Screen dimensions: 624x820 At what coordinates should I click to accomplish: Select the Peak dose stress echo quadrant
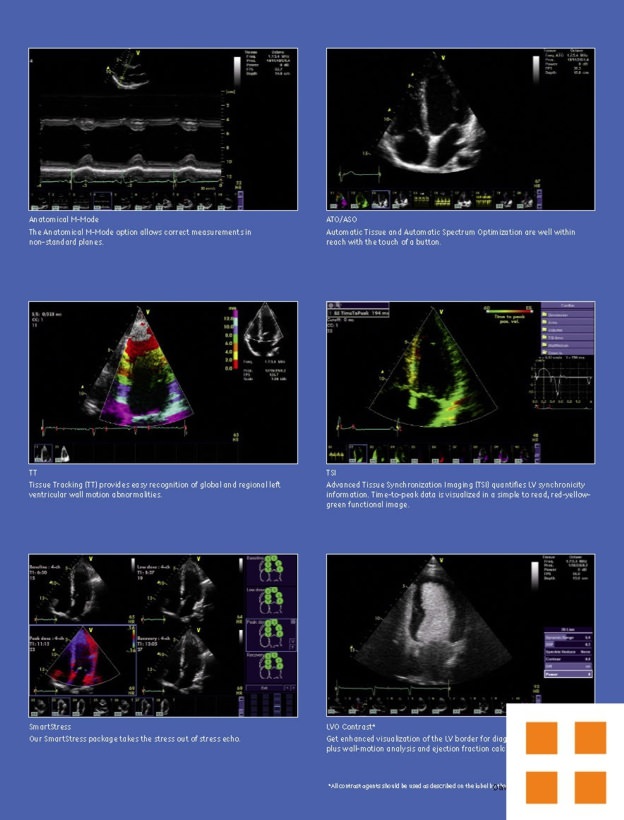[82, 660]
